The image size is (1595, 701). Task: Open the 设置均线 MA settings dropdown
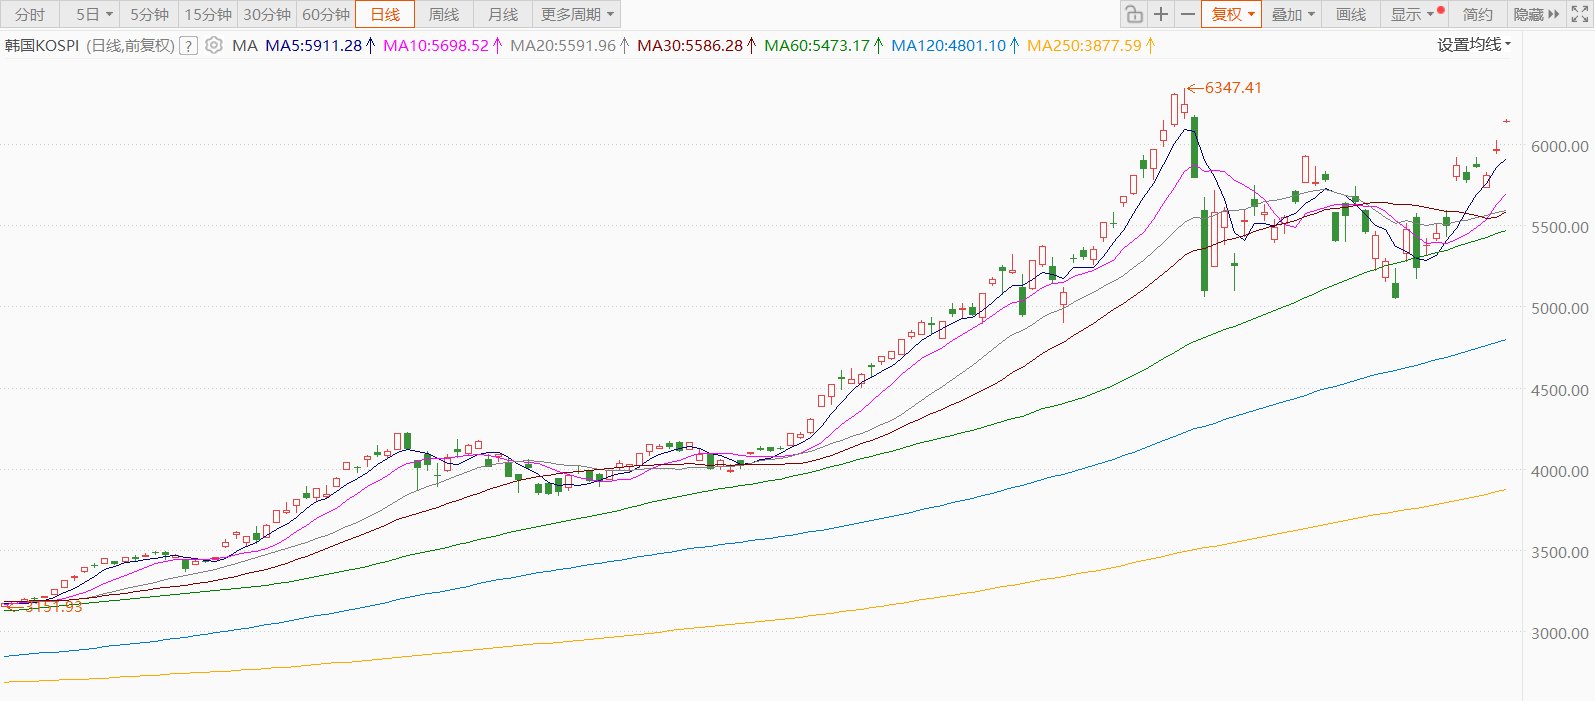click(x=1474, y=44)
